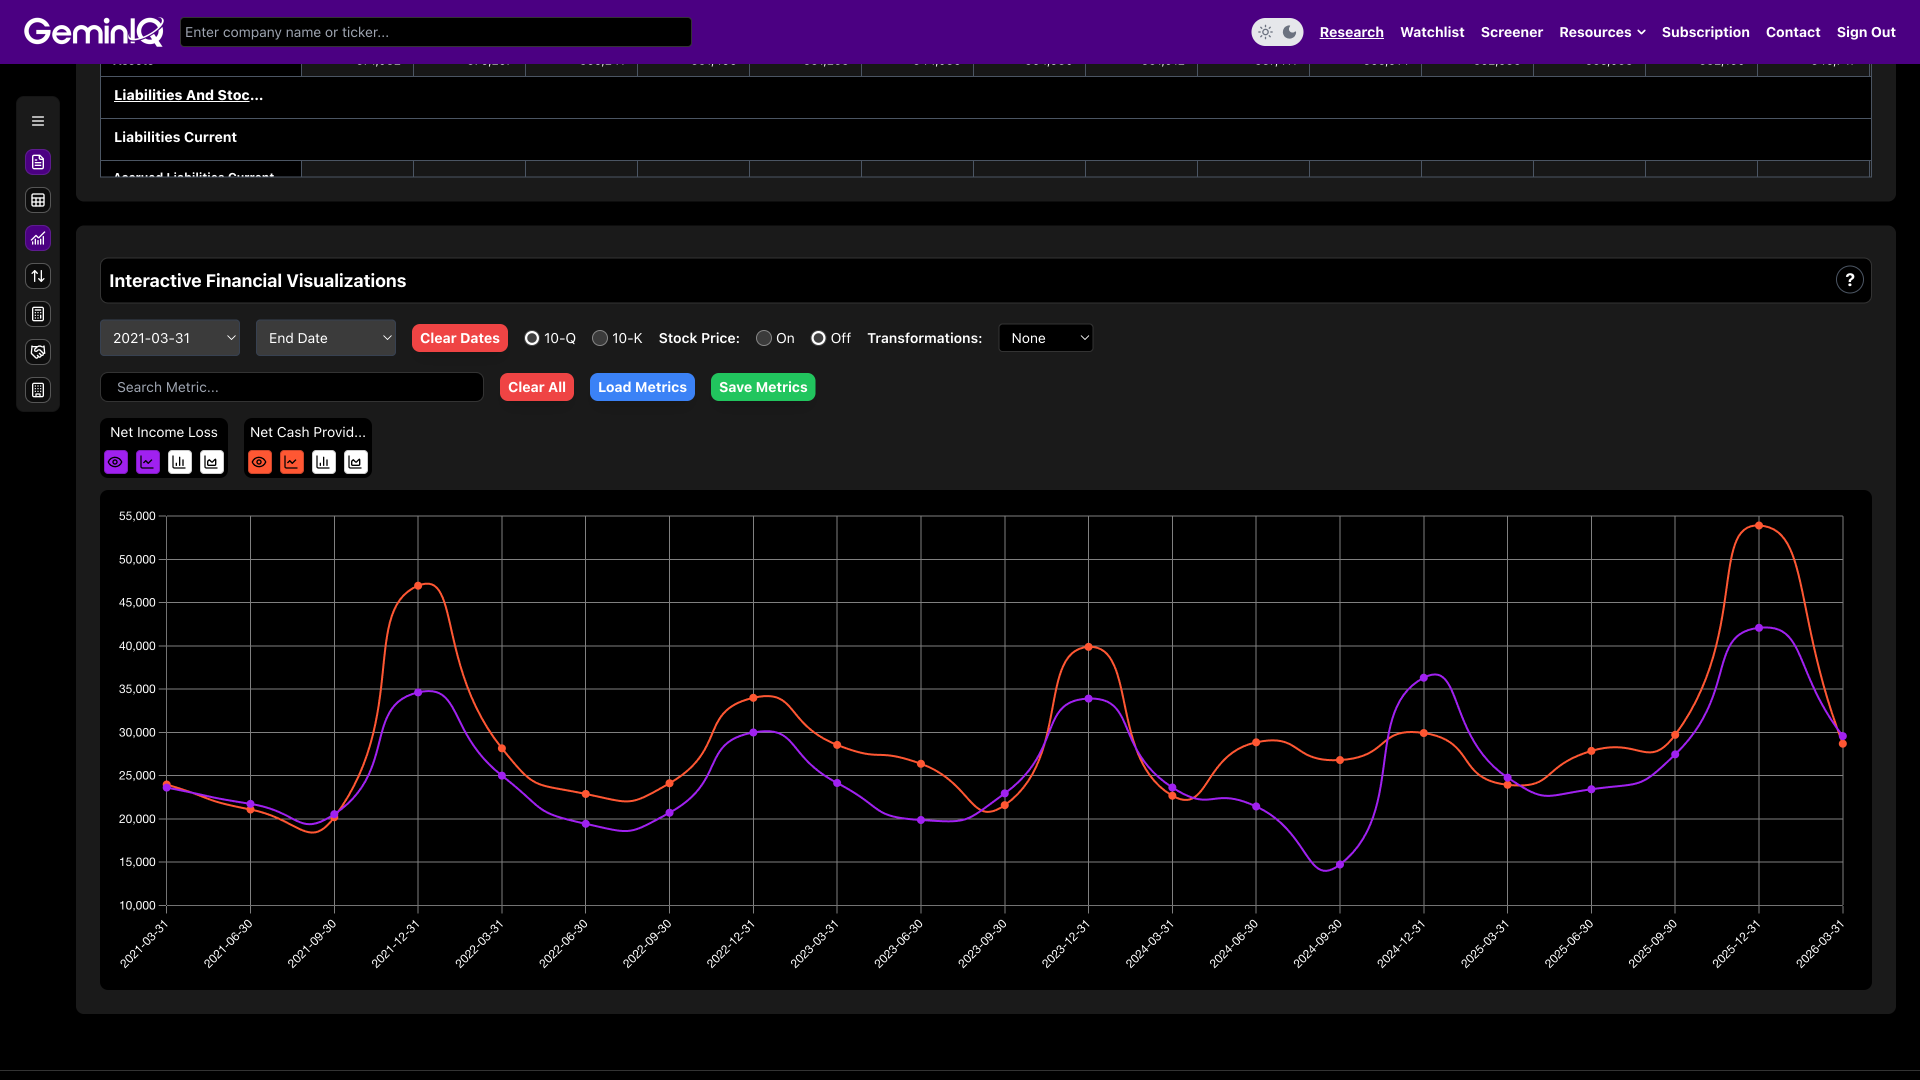Expand the Resources menu
Screen dimensions: 1920x1080
(x=1602, y=32)
